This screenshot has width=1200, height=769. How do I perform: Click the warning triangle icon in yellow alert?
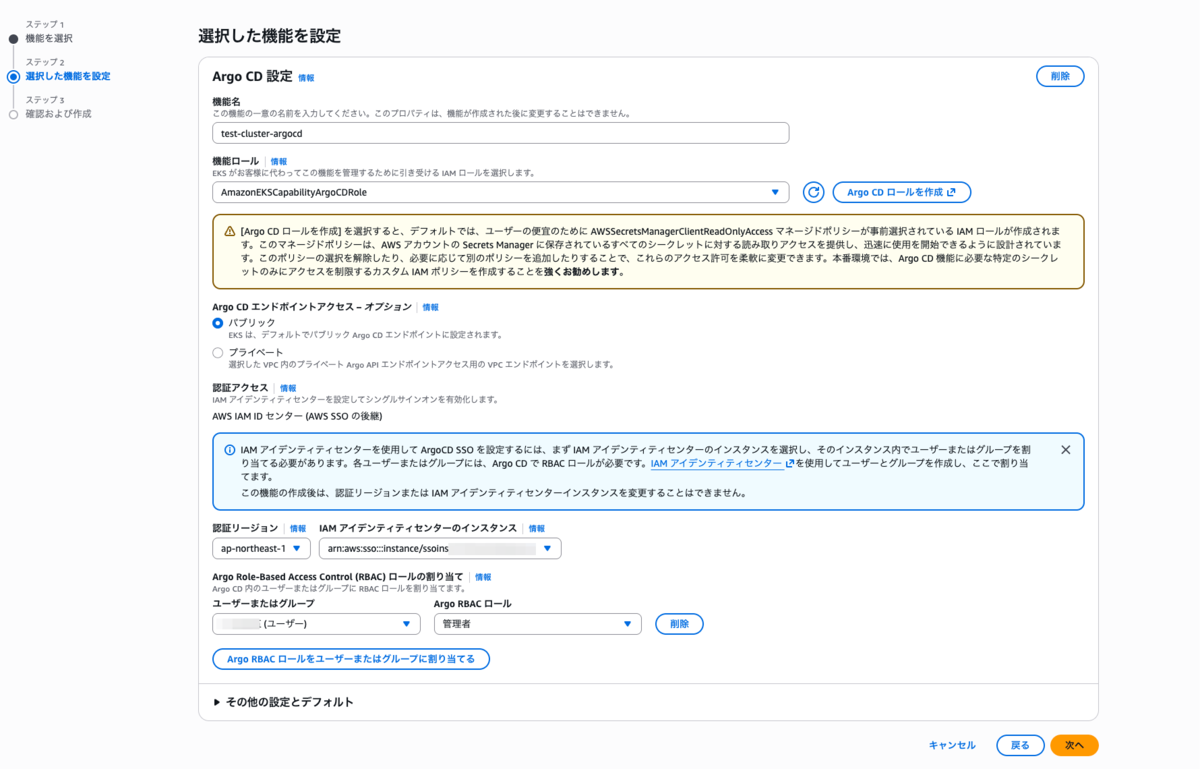tap(229, 230)
